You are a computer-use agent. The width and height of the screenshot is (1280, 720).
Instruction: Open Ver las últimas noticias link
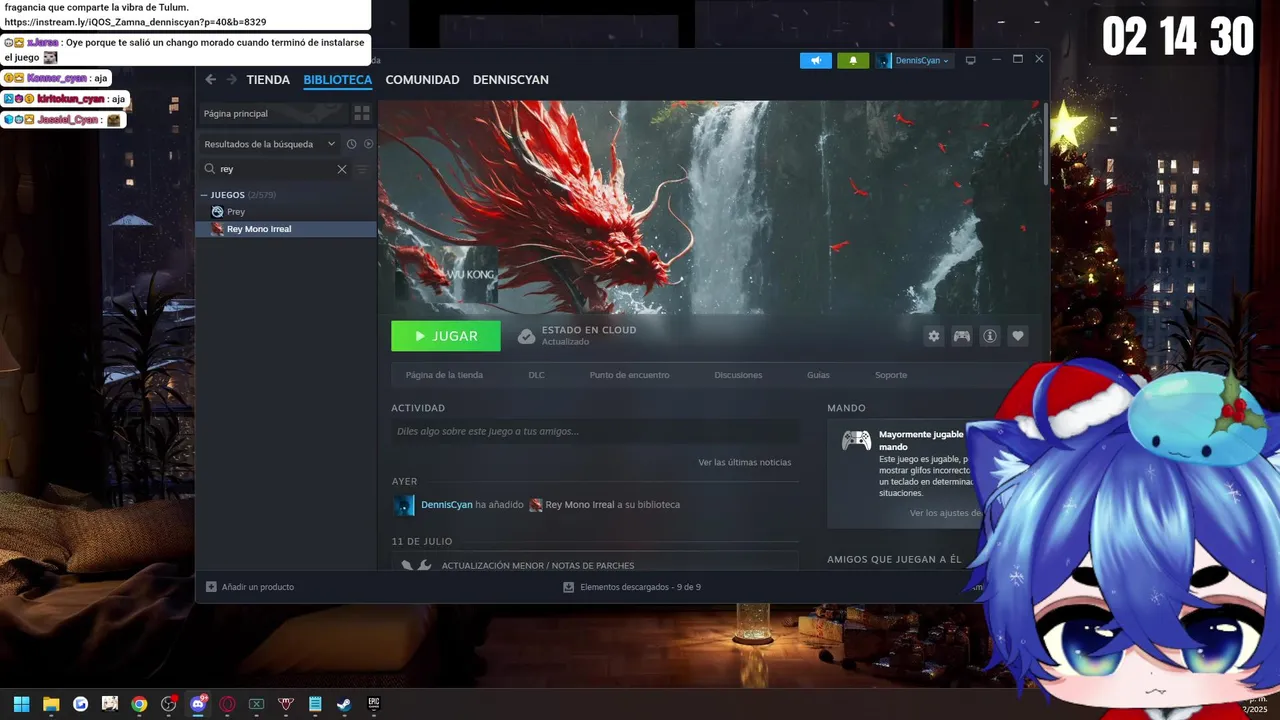click(745, 462)
